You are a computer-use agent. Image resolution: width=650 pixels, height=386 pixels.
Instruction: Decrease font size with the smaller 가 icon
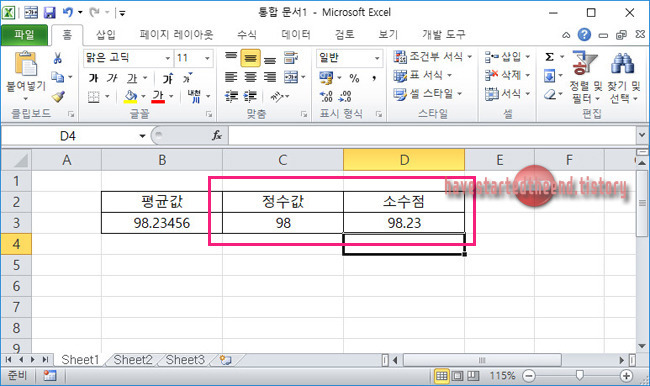tap(187, 78)
